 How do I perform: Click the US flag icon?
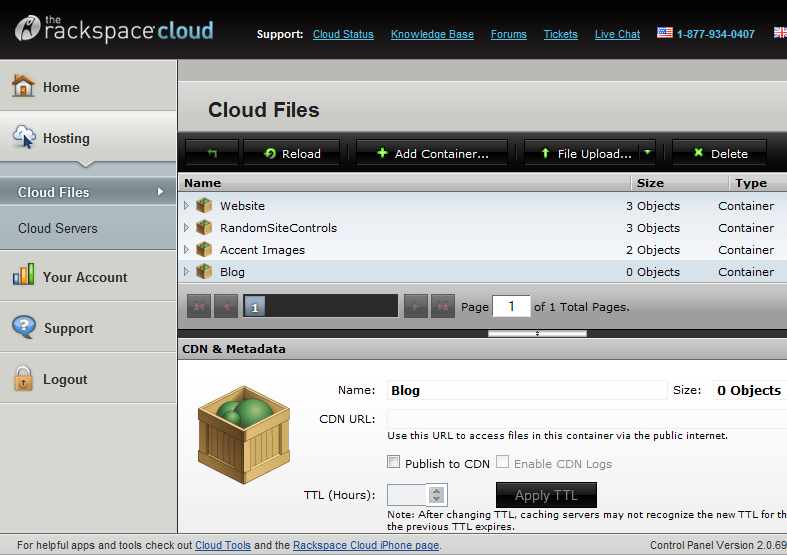click(x=665, y=33)
